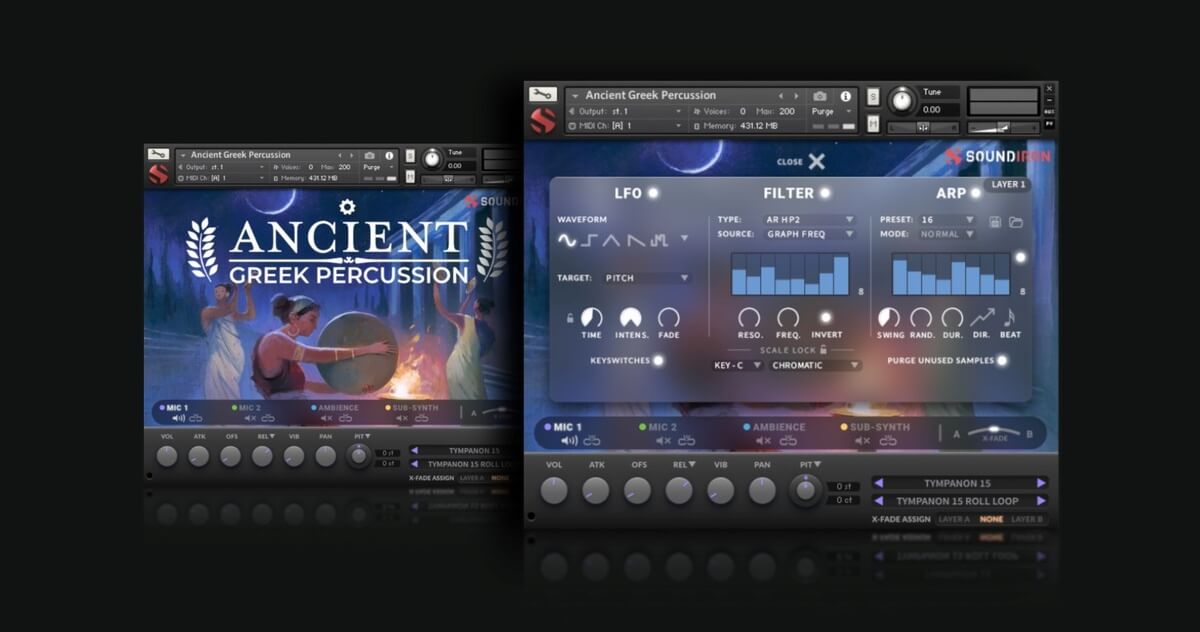Click the filter step graph's tallest bar
The height and width of the screenshot is (632, 1200).
tap(841, 275)
